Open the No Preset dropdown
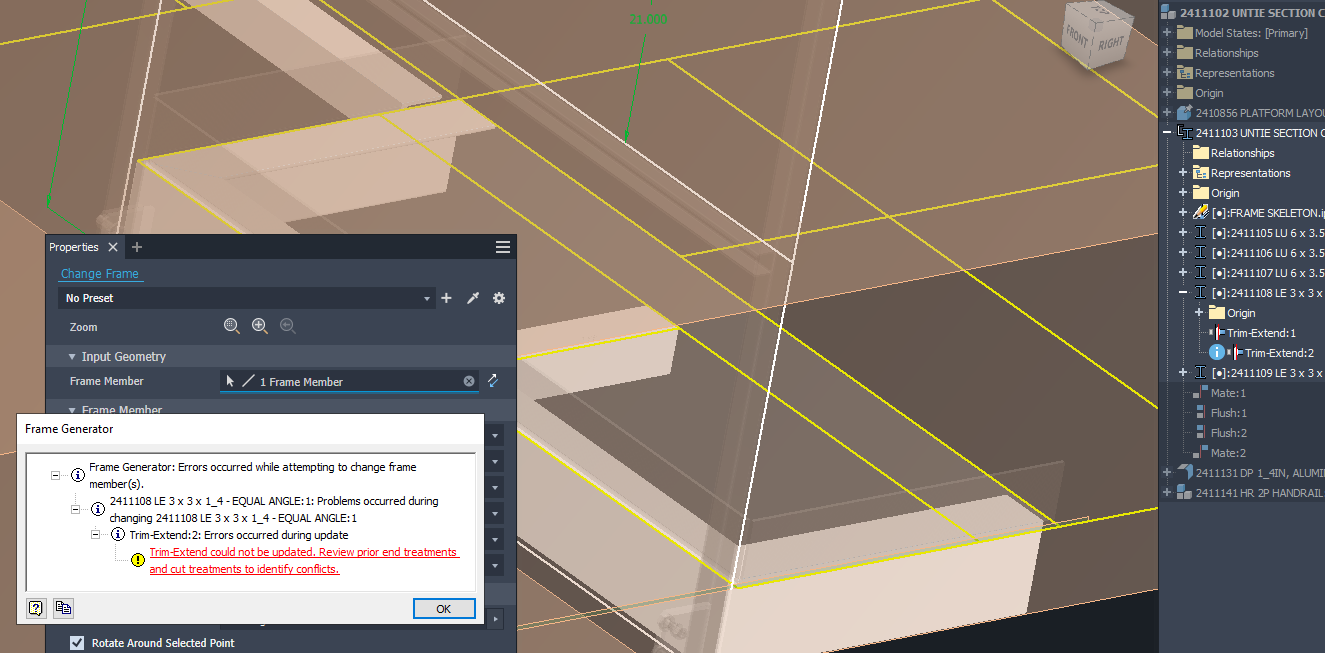Image resolution: width=1325 pixels, height=653 pixels. coord(426,298)
